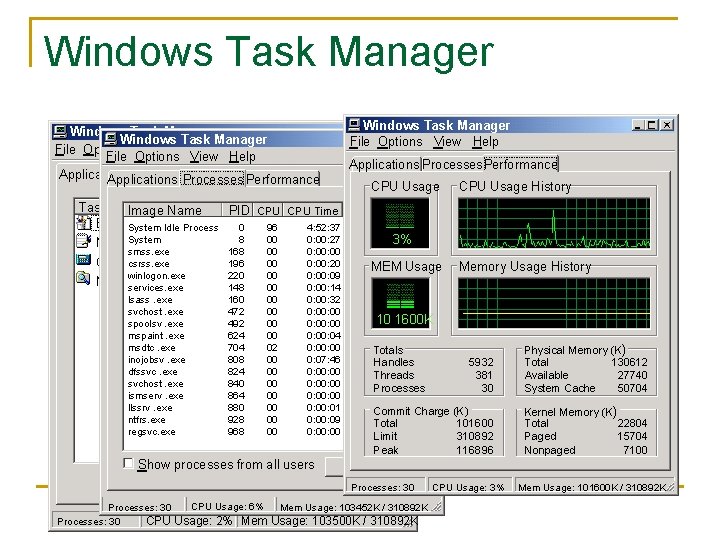The image size is (720, 540).
Task: Open File menu in middle Processes window
Action: tap(116, 157)
